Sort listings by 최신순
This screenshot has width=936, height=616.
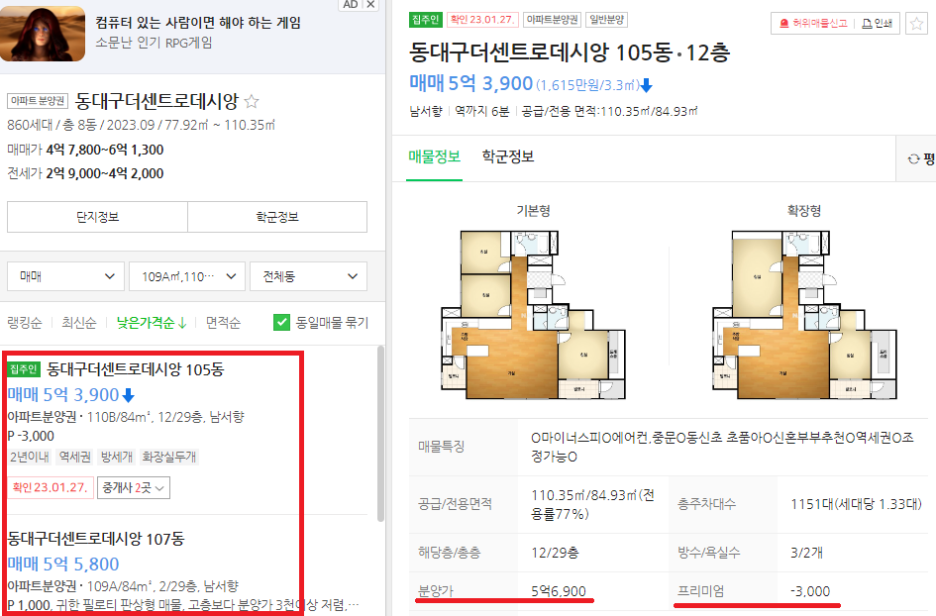point(79,323)
